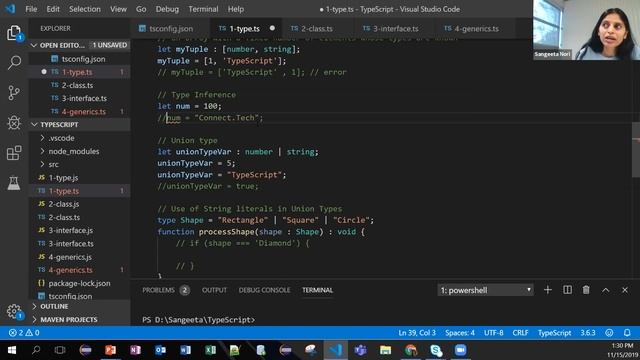This screenshot has height=360, width=640.
Task: Open the View menu
Action: tap(118, 9)
